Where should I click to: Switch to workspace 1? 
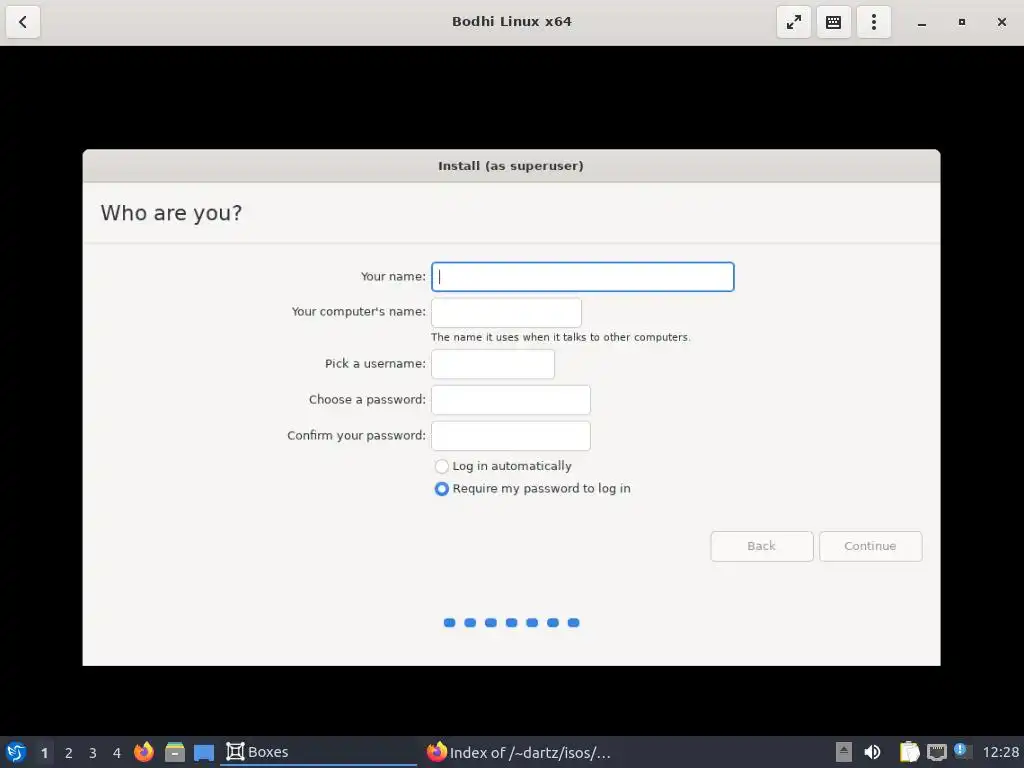pyautogui.click(x=44, y=753)
